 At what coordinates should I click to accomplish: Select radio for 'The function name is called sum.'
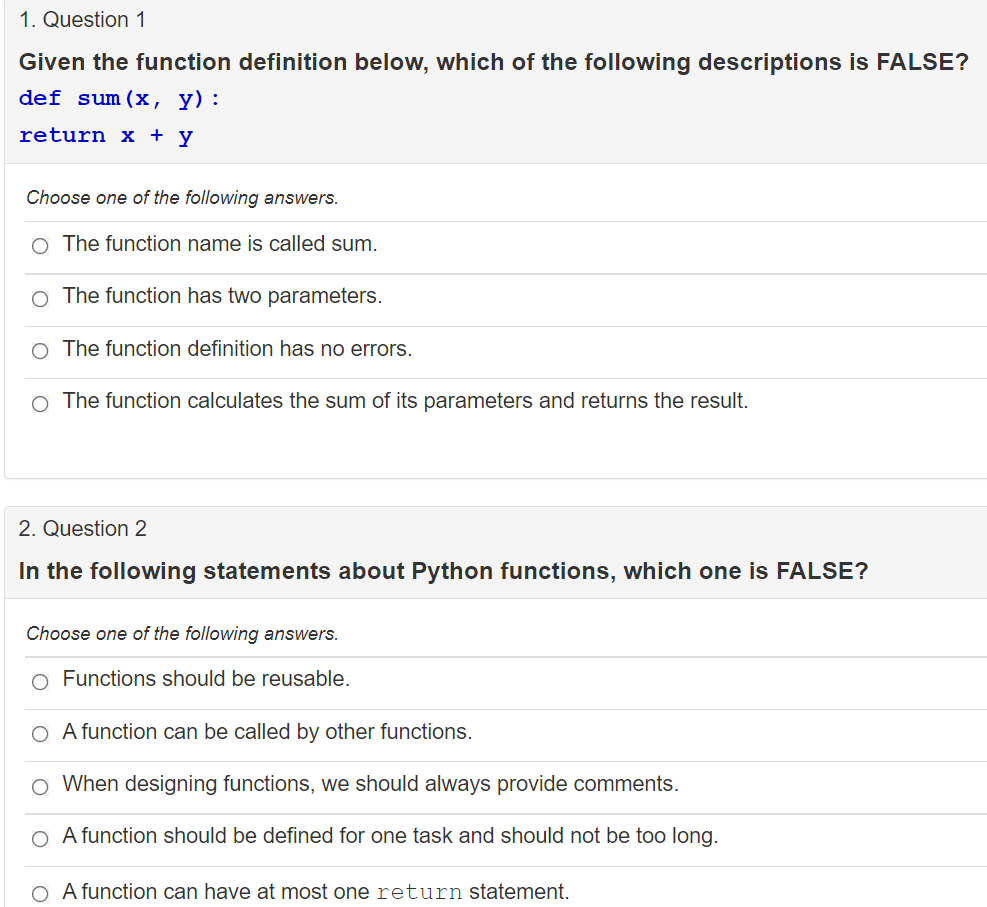point(40,246)
